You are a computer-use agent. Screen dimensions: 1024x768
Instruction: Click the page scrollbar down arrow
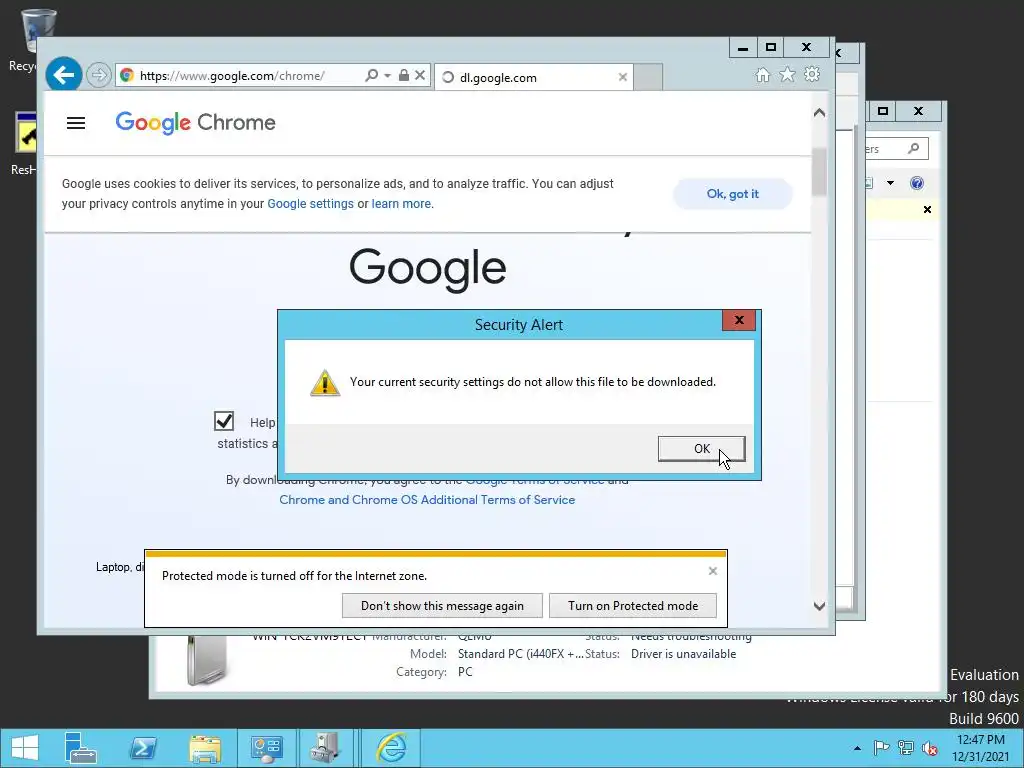pyautogui.click(x=819, y=606)
